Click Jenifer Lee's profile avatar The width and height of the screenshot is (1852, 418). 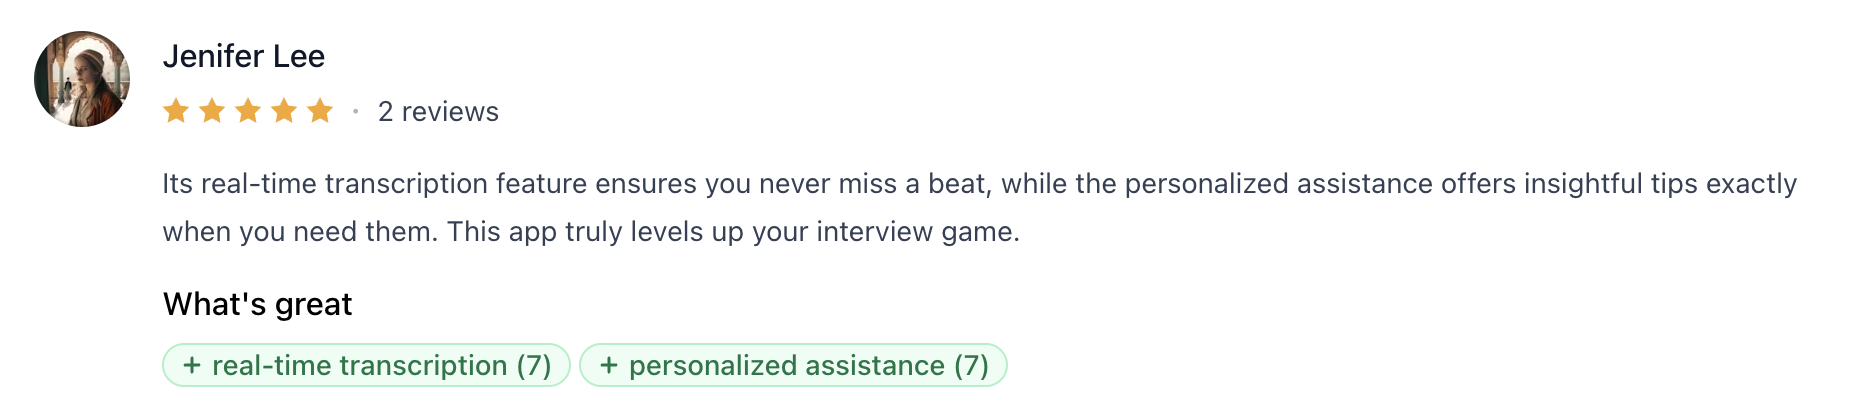82,79
